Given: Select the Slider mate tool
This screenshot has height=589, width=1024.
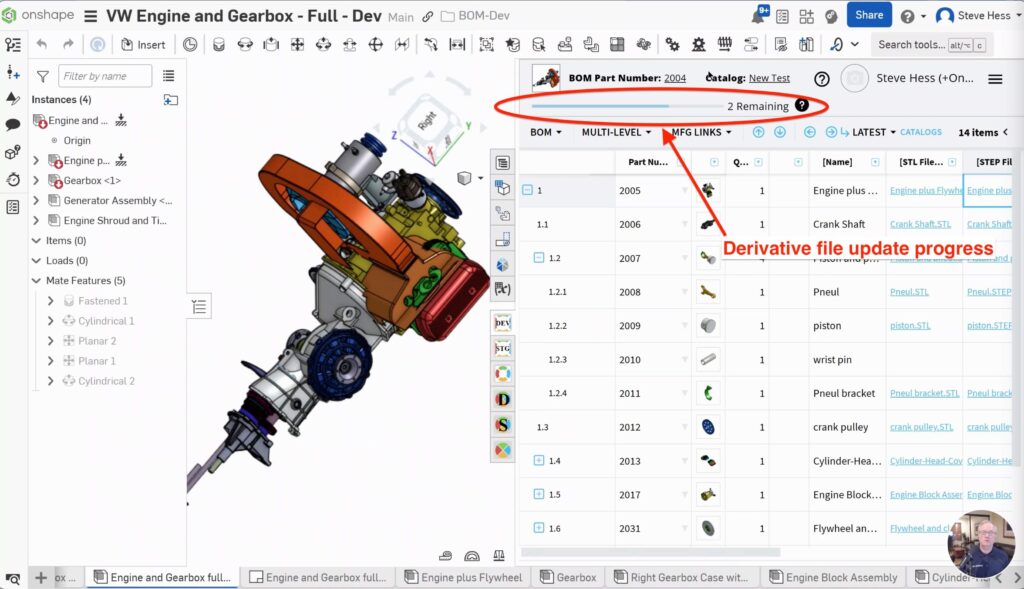Looking at the screenshot, I should tap(271, 44).
